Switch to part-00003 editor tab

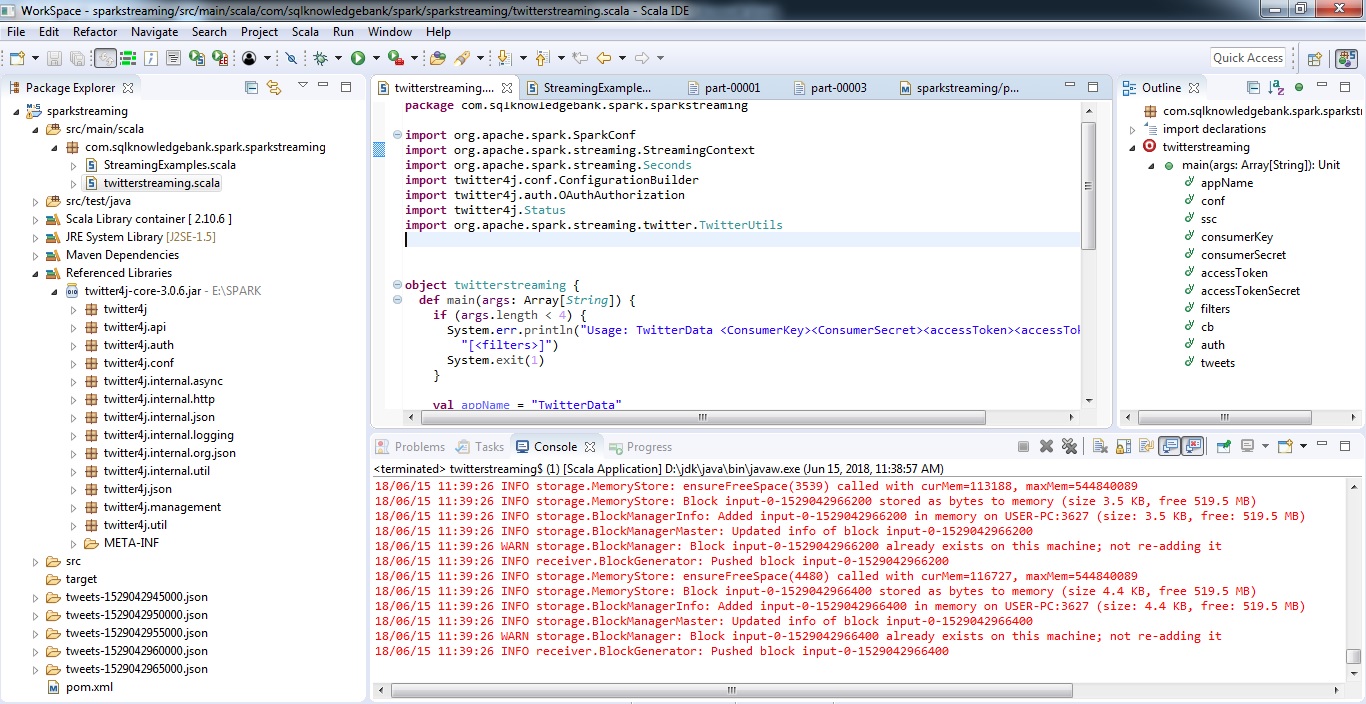tap(830, 87)
